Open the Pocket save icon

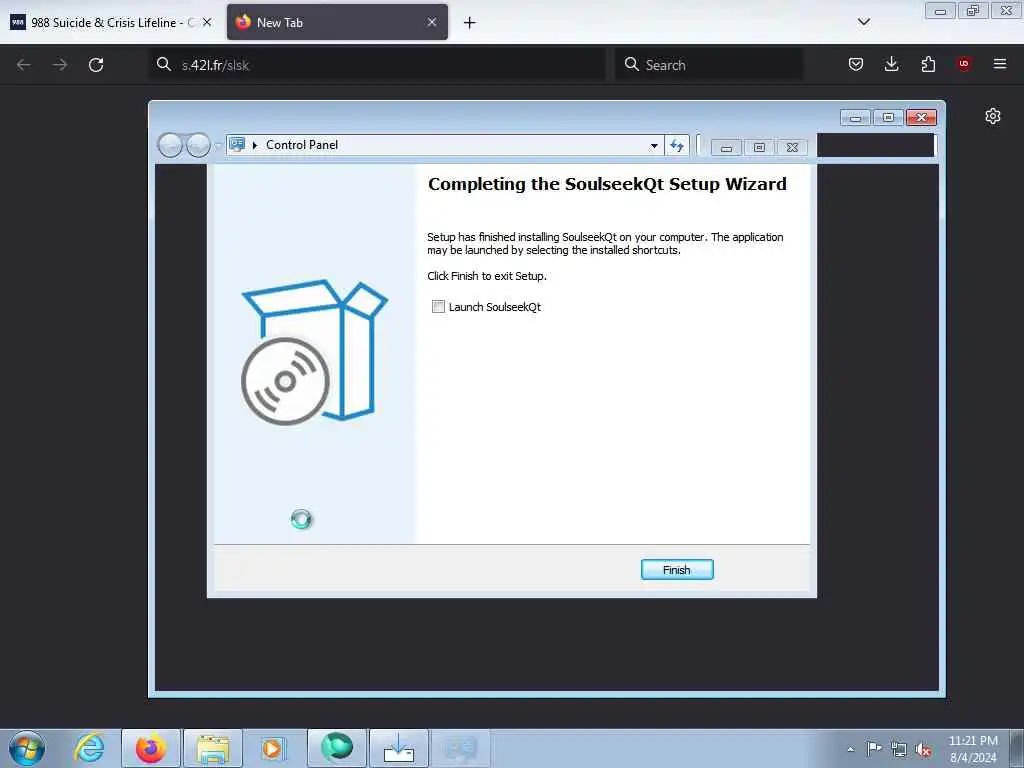[x=856, y=64]
